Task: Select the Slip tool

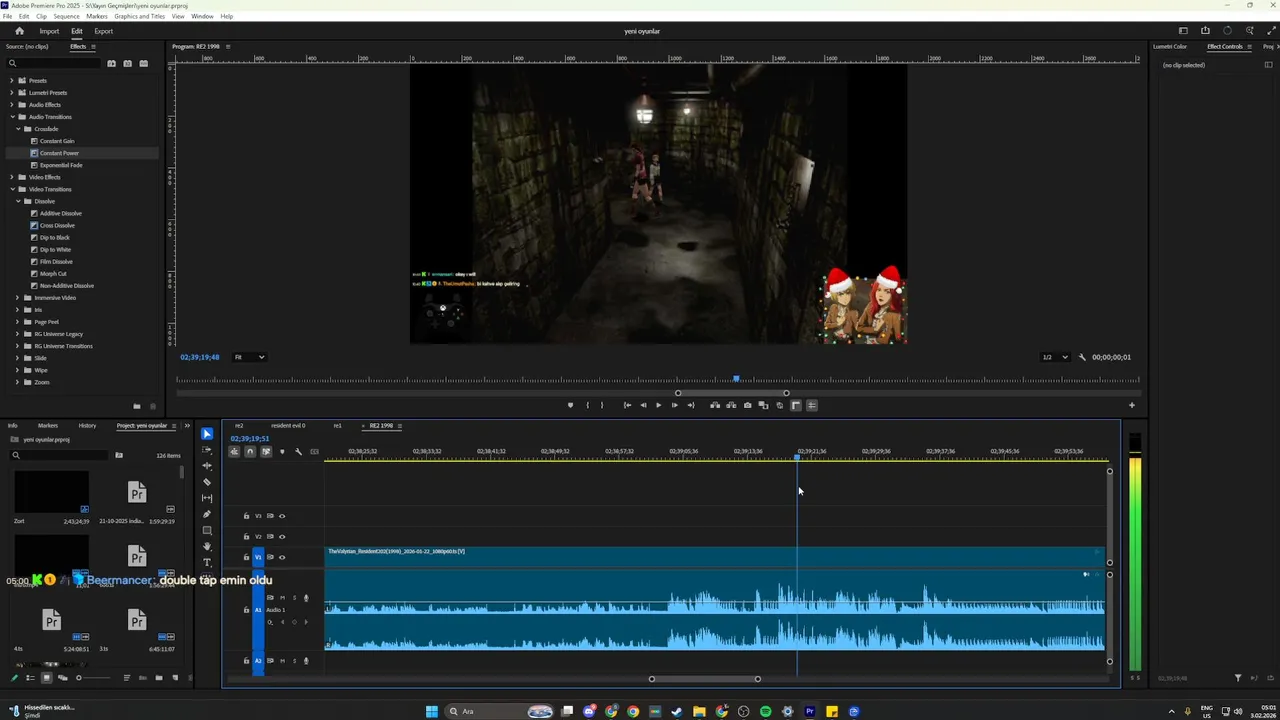Action: 207,498
